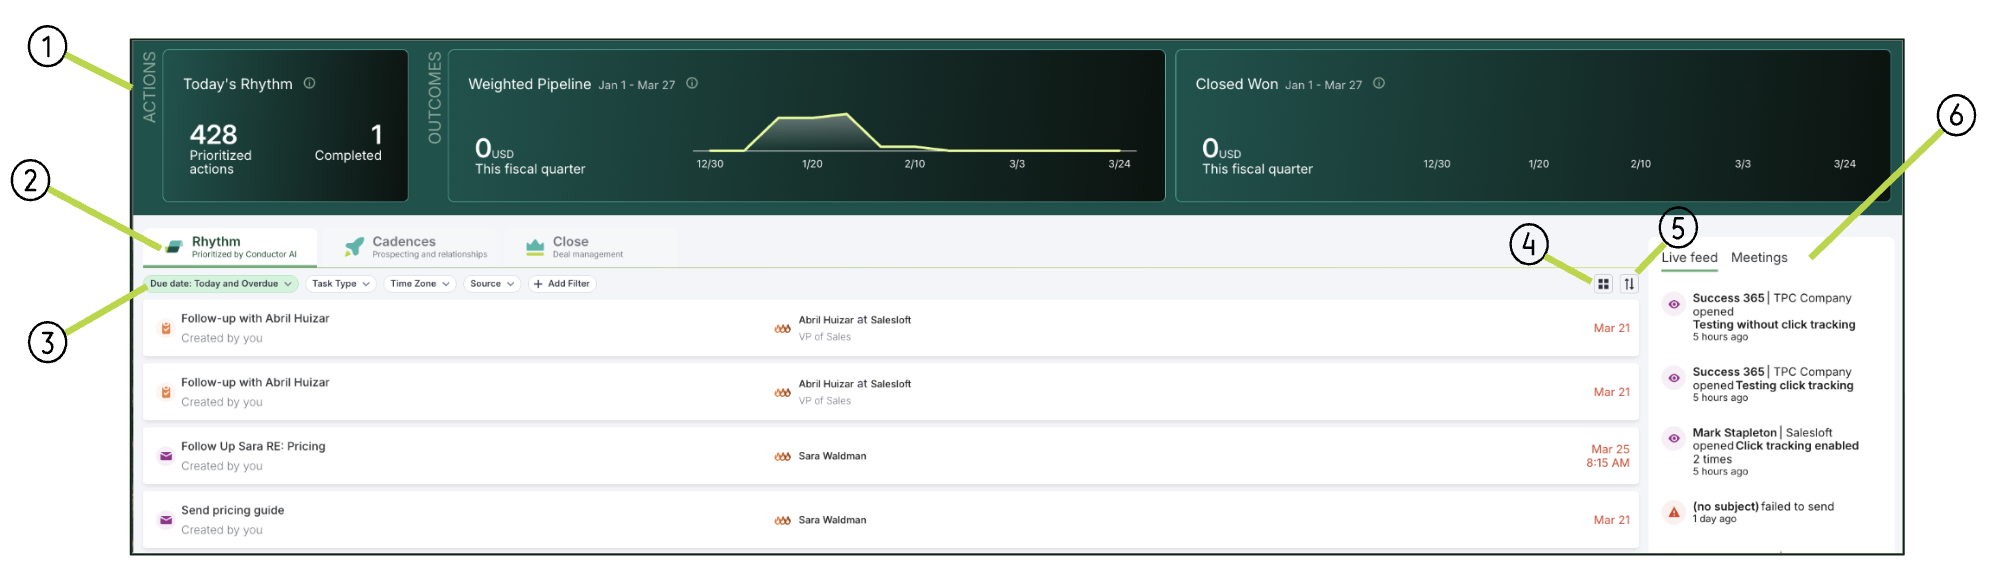Show the Live feed tab
The width and height of the screenshot is (1992, 577).
pos(1689,258)
